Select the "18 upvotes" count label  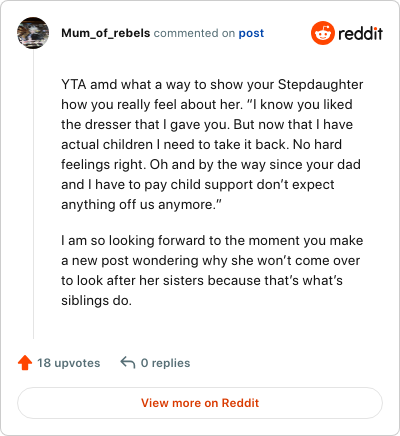(69, 363)
